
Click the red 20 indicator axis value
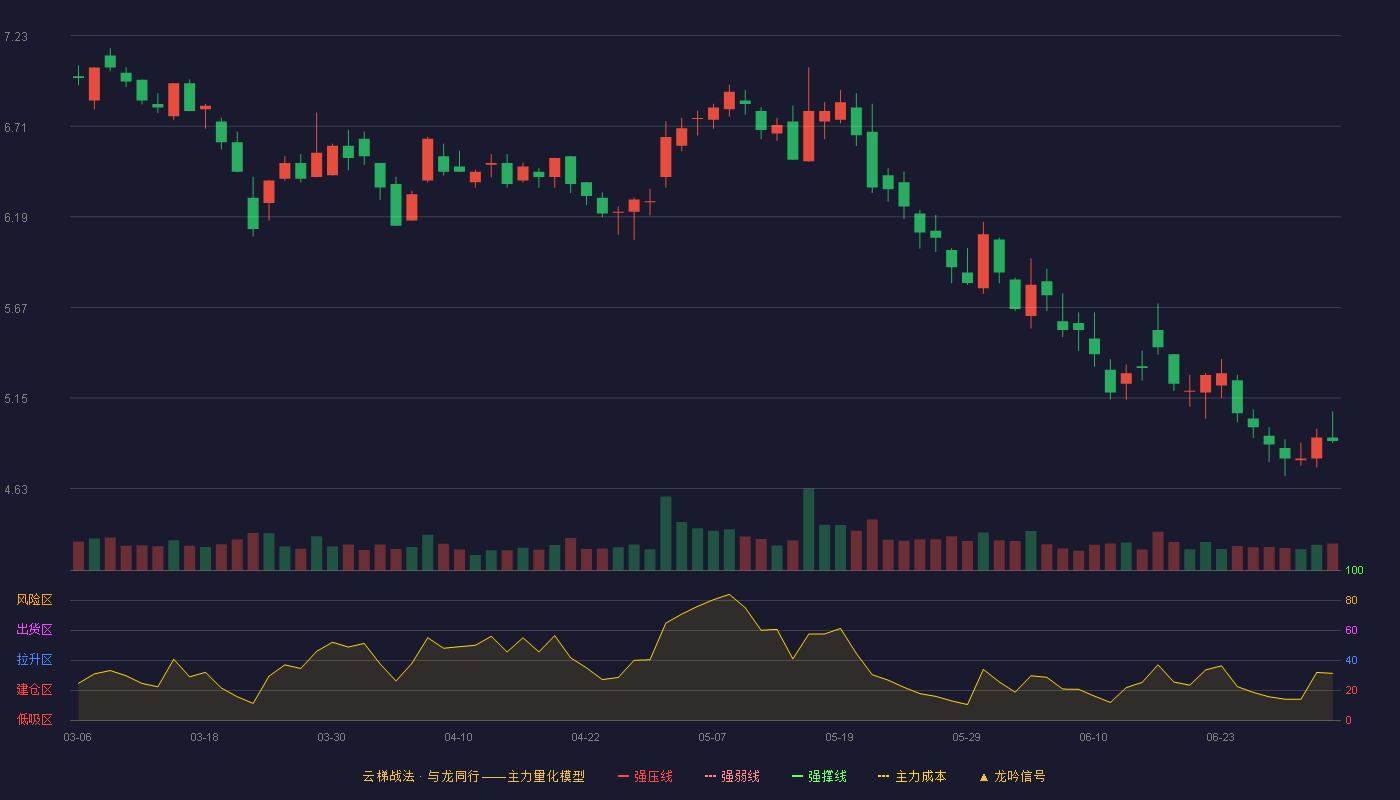pyautogui.click(x=1351, y=690)
